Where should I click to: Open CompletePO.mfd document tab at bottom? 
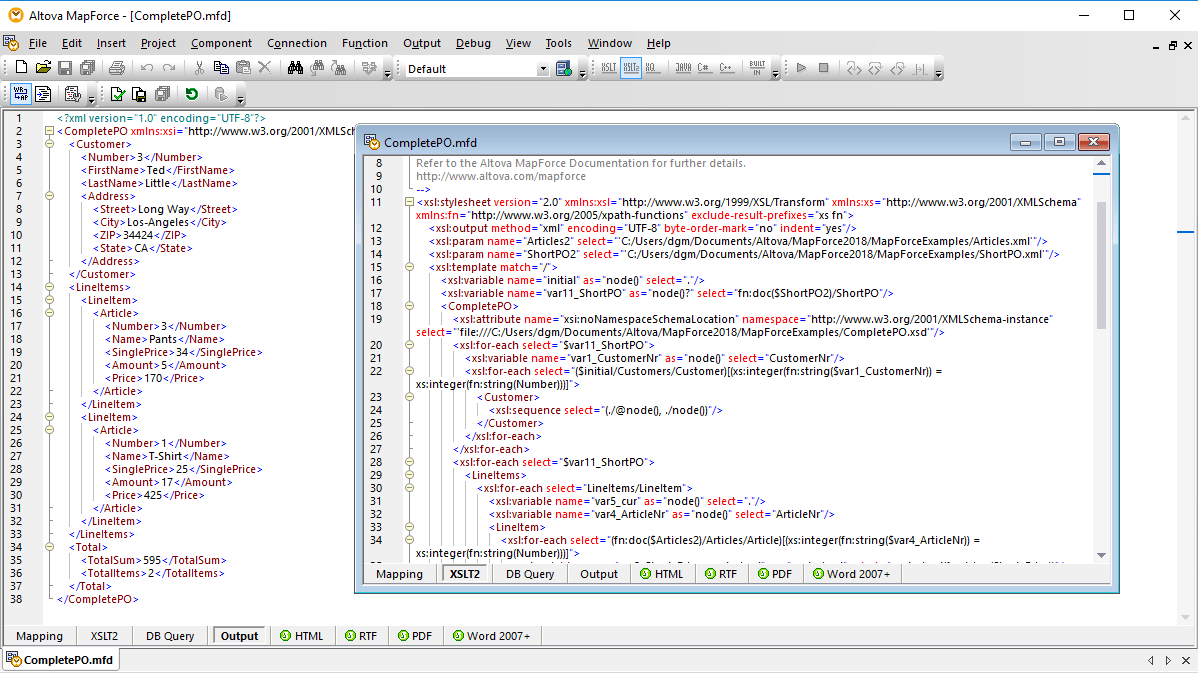coord(61,660)
